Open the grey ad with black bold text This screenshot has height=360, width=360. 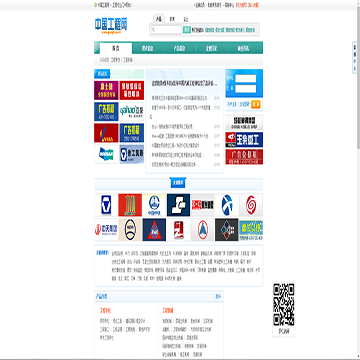(244, 123)
